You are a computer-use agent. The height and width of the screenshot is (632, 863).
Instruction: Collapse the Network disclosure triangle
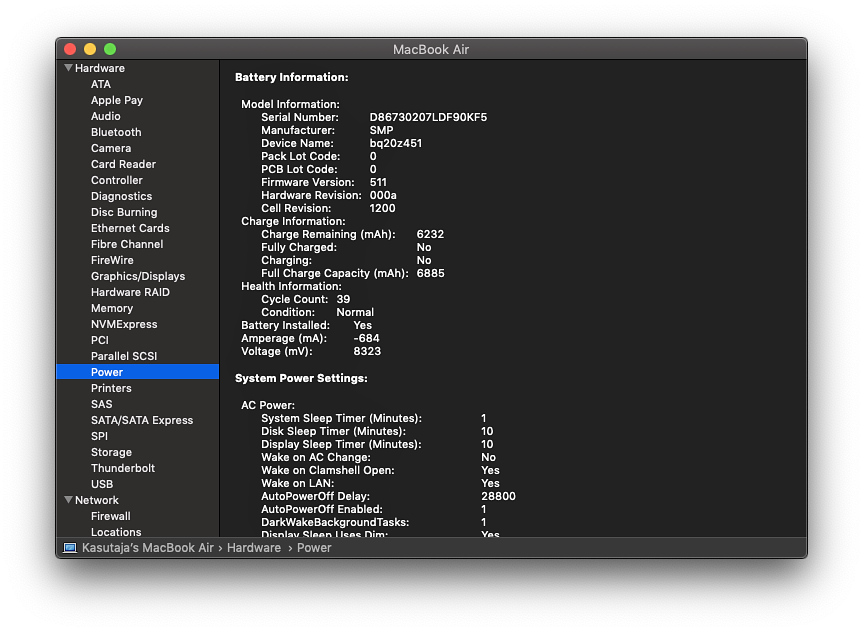coord(68,500)
